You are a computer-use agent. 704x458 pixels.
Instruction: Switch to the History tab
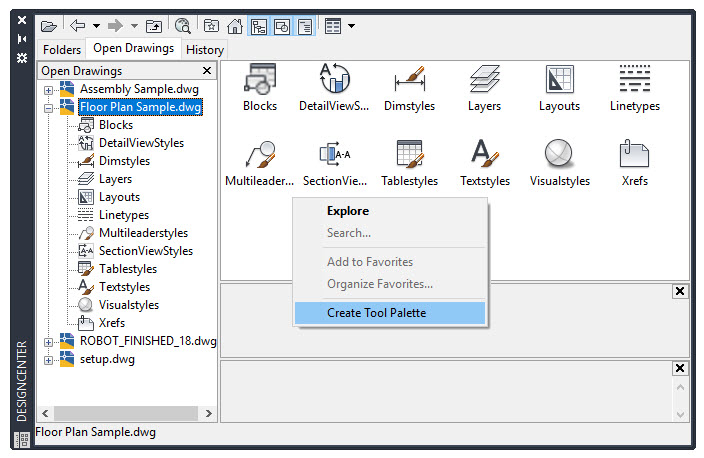point(205,49)
